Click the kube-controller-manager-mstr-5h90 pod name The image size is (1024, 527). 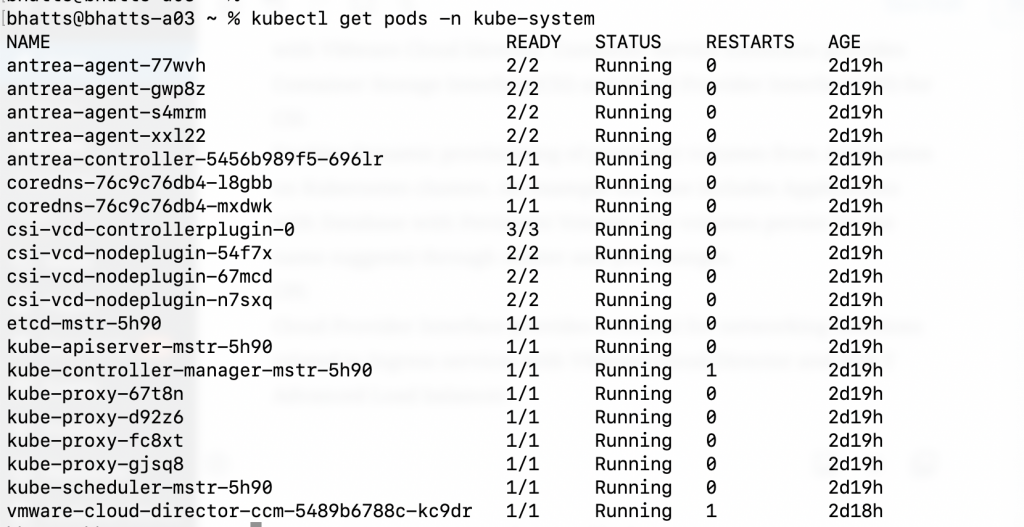[x=189, y=370]
